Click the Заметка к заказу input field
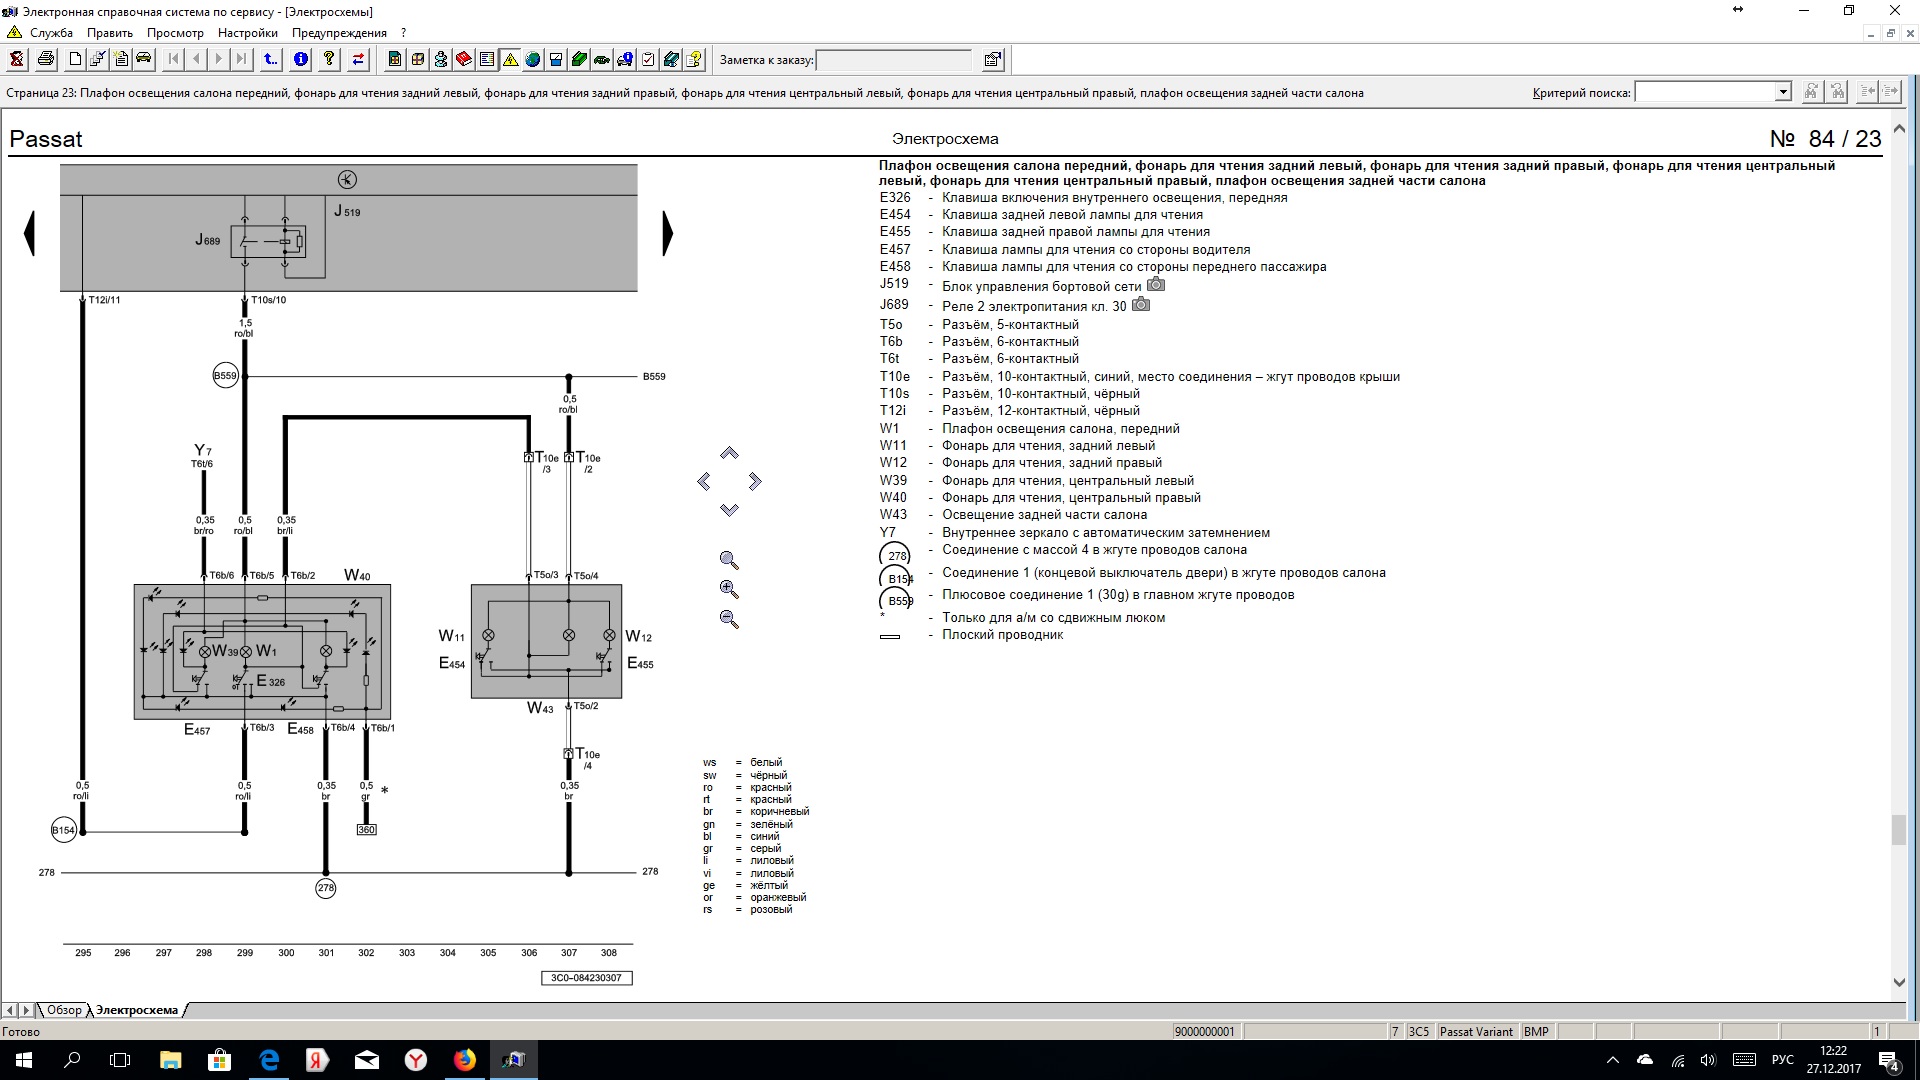Screen dimensions: 1920x1080 [x=893, y=60]
